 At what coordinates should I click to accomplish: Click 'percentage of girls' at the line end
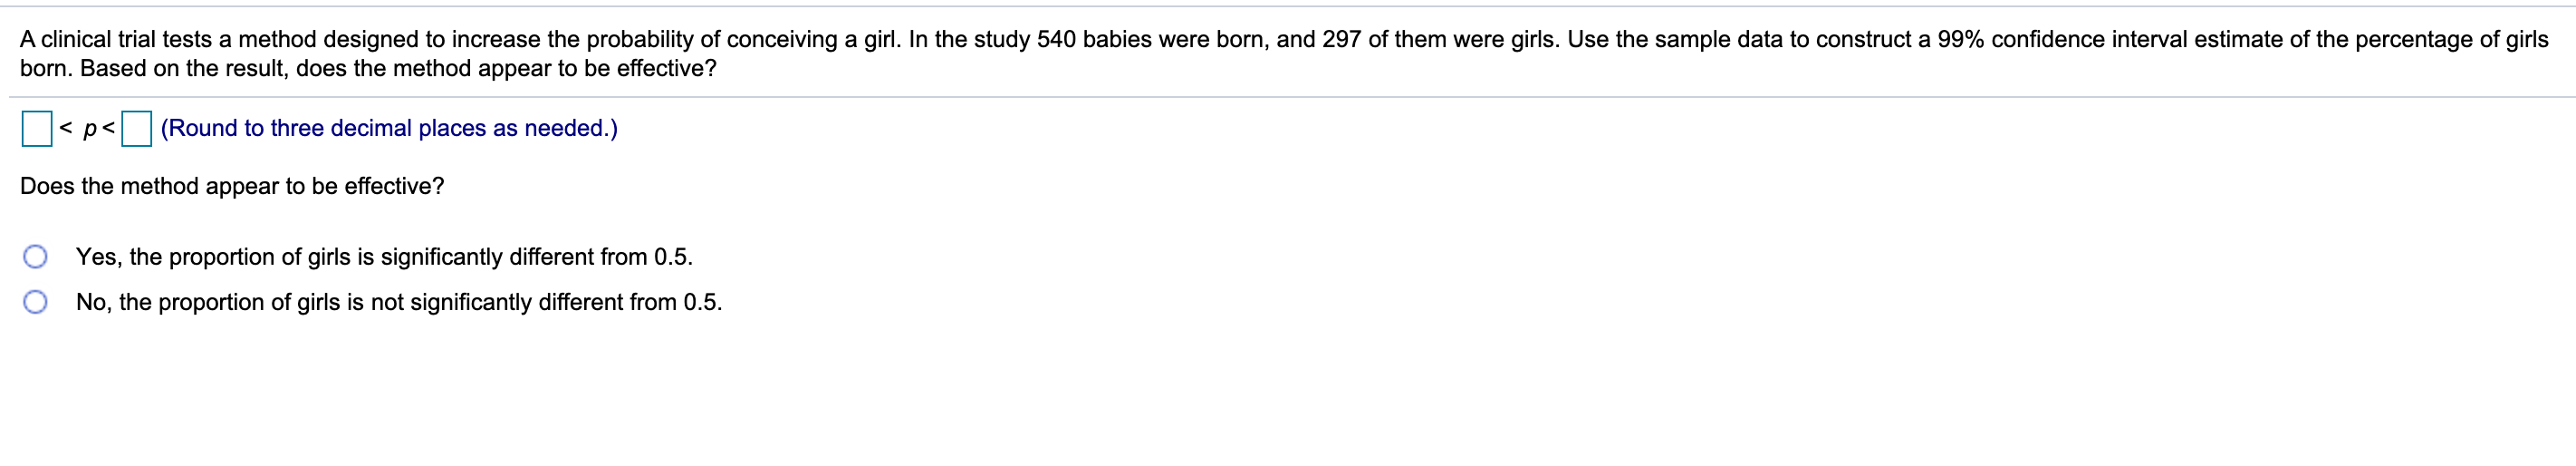tap(2452, 39)
